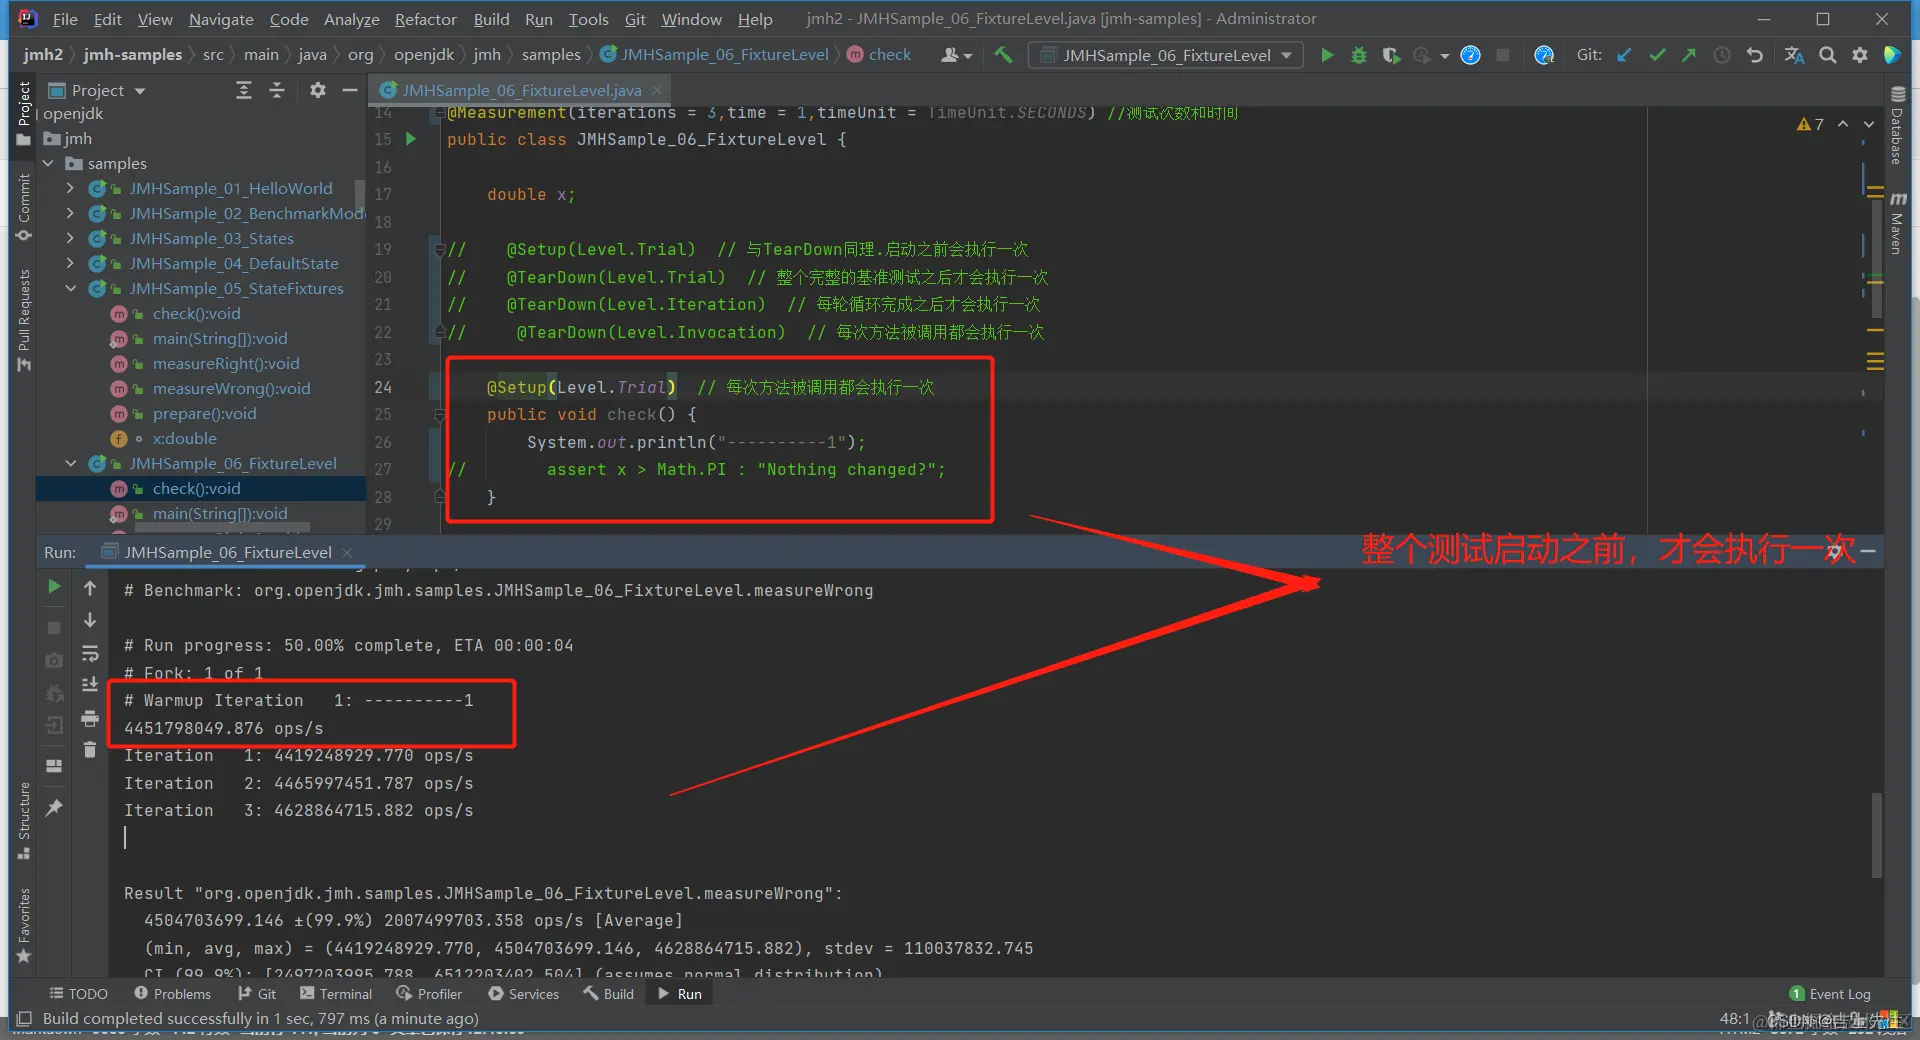Toggle scroll to end in console
Viewport: 1920px width, 1040px height.
pyautogui.click(x=90, y=685)
